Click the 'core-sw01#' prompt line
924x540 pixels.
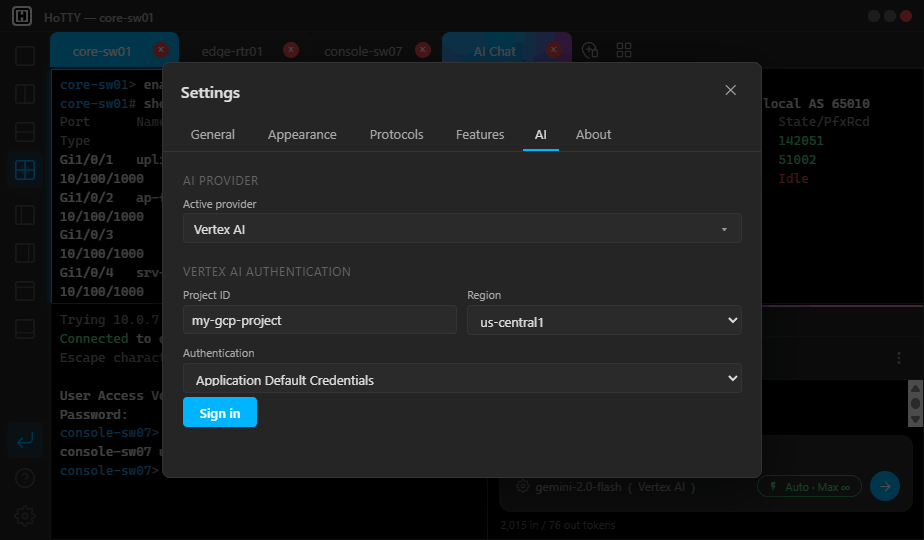(98, 103)
